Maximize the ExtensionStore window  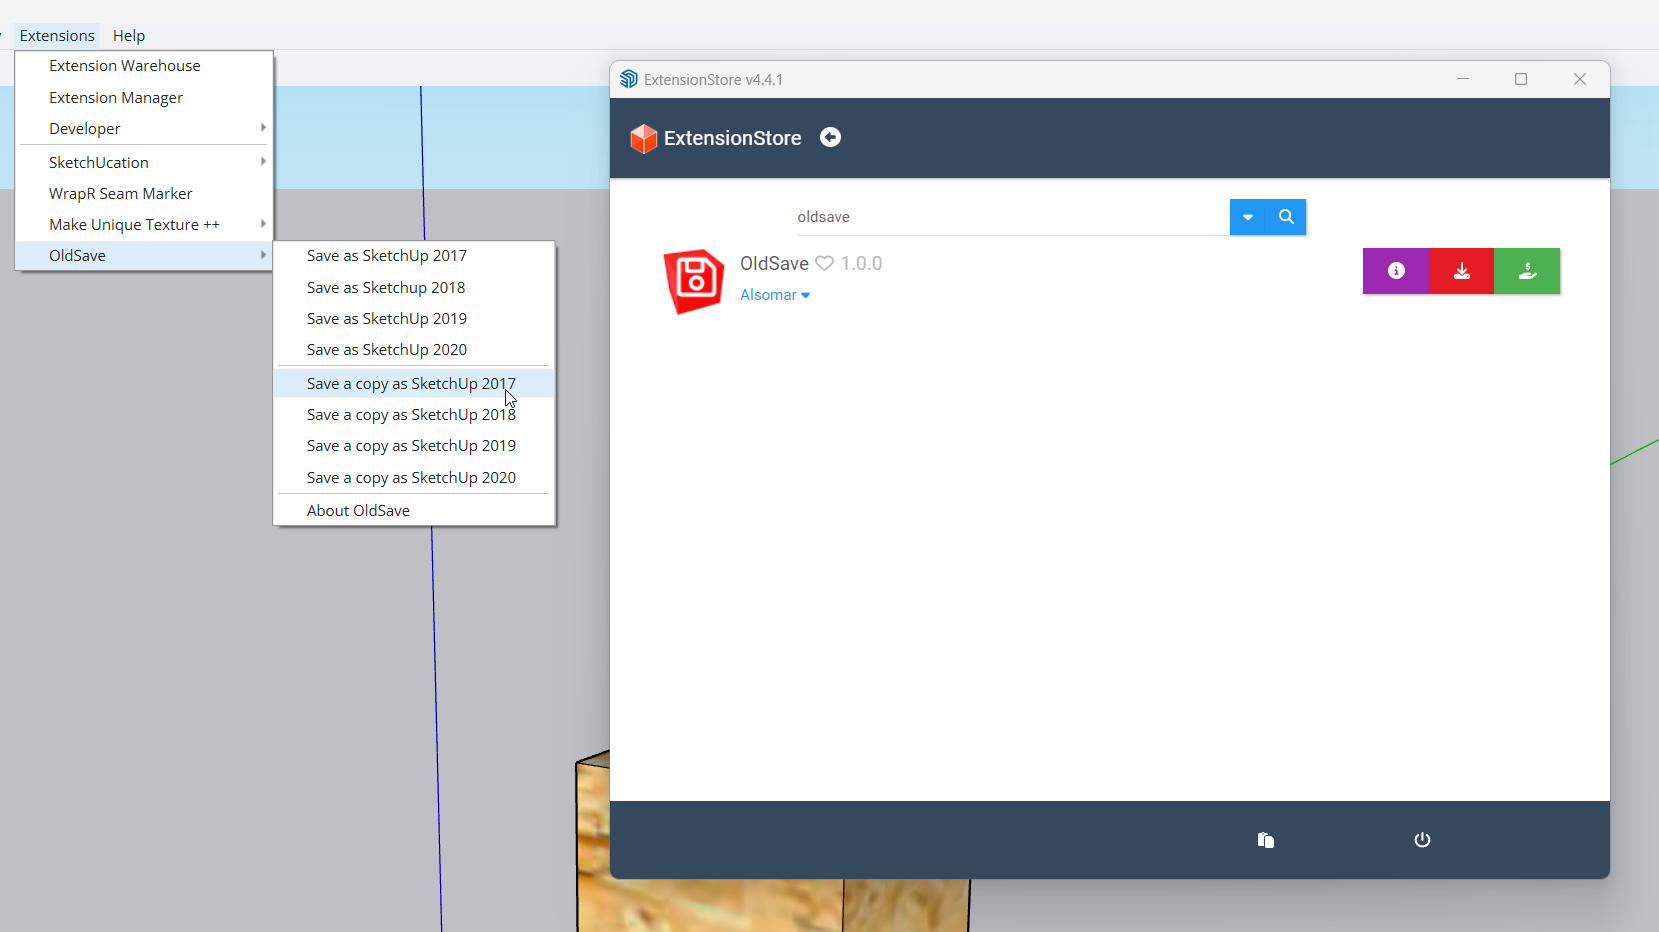coord(1521,79)
